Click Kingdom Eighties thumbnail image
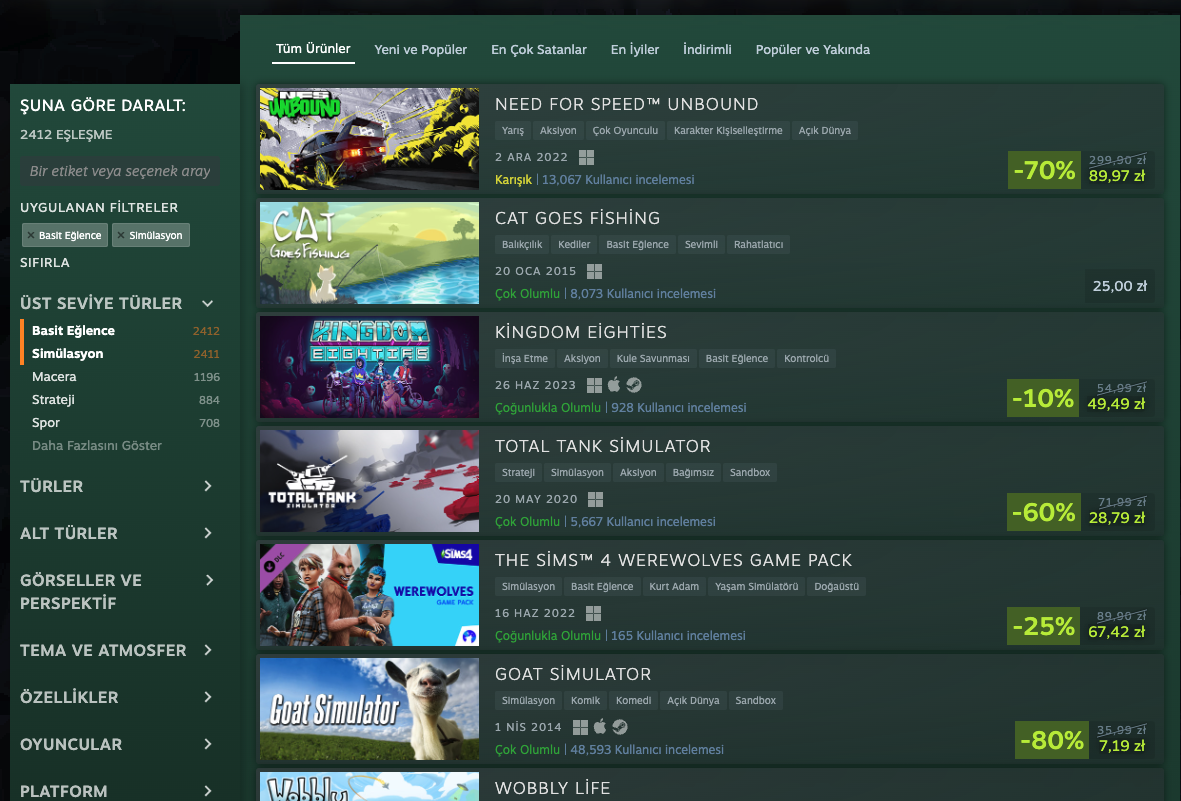 coord(369,367)
